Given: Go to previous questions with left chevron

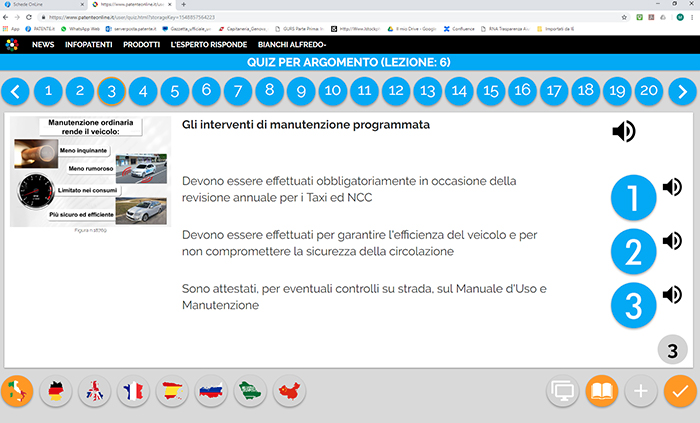Looking at the screenshot, I should click(15, 93).
